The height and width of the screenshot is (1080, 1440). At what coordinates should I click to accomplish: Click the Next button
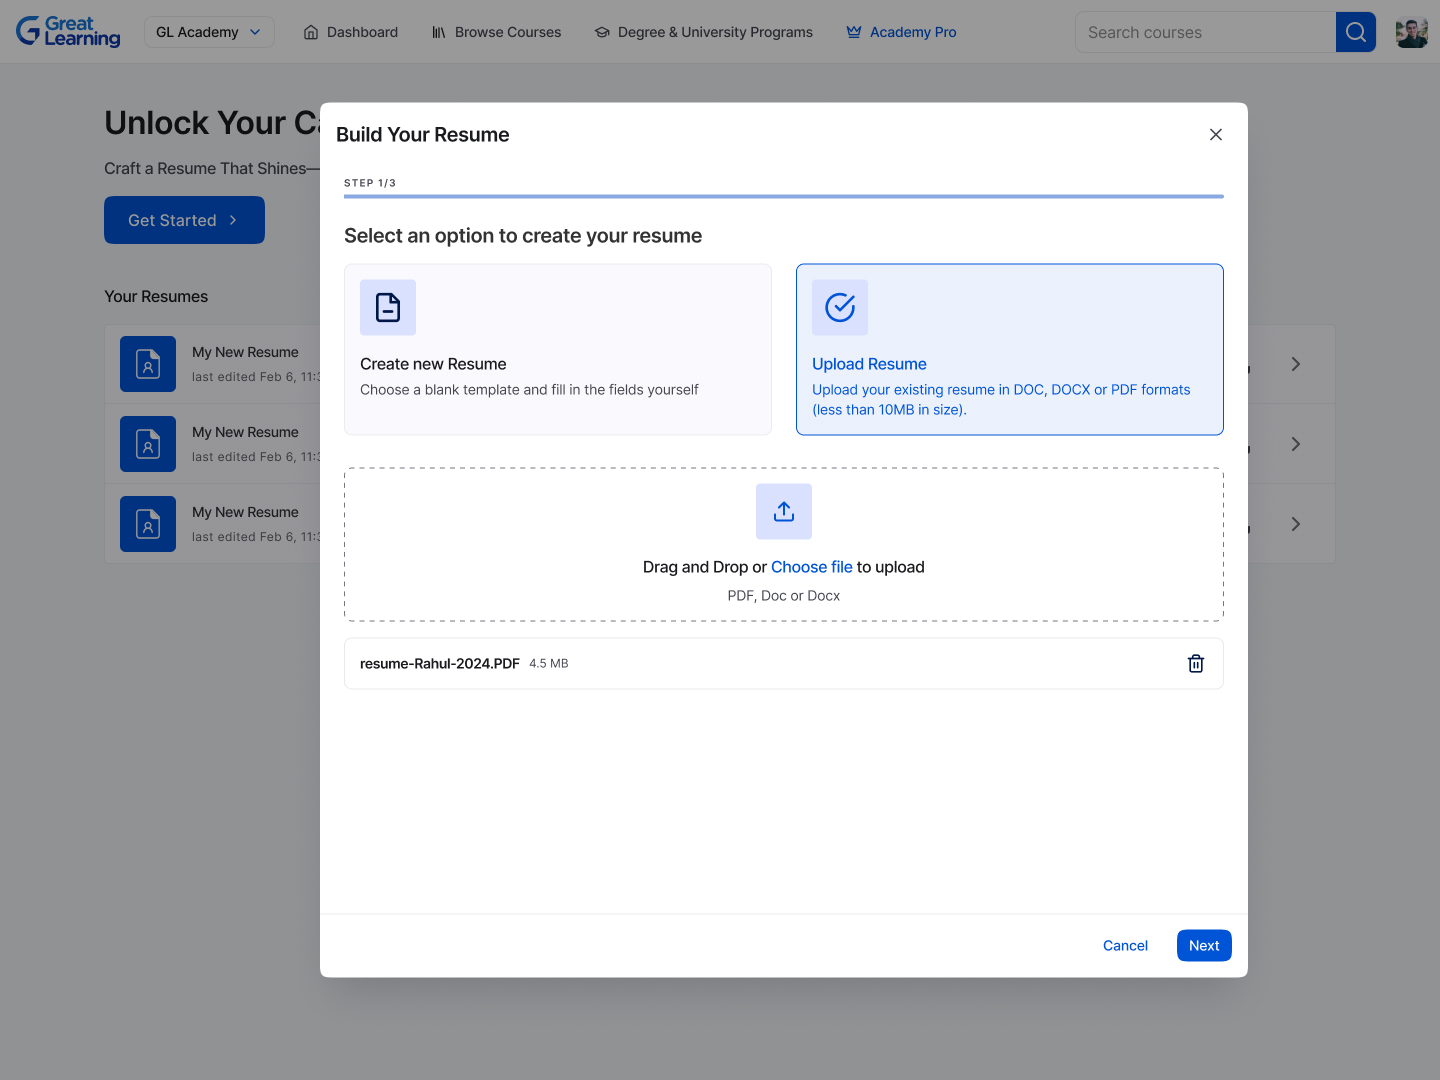pyautogui.click(x=1204, y=946)
